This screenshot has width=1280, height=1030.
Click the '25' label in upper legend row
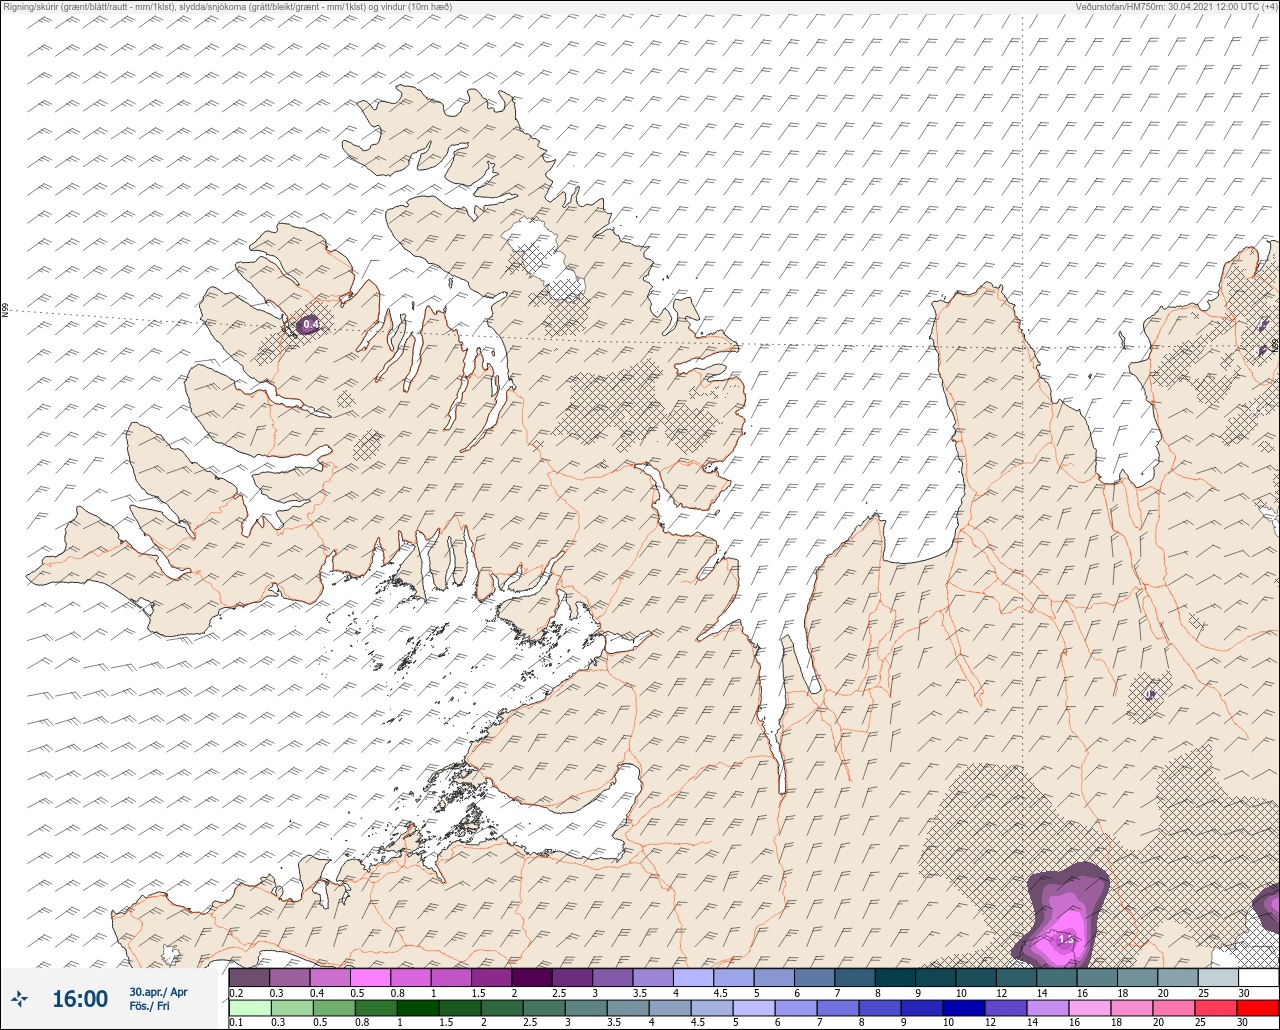click(x=1203, y=993)
